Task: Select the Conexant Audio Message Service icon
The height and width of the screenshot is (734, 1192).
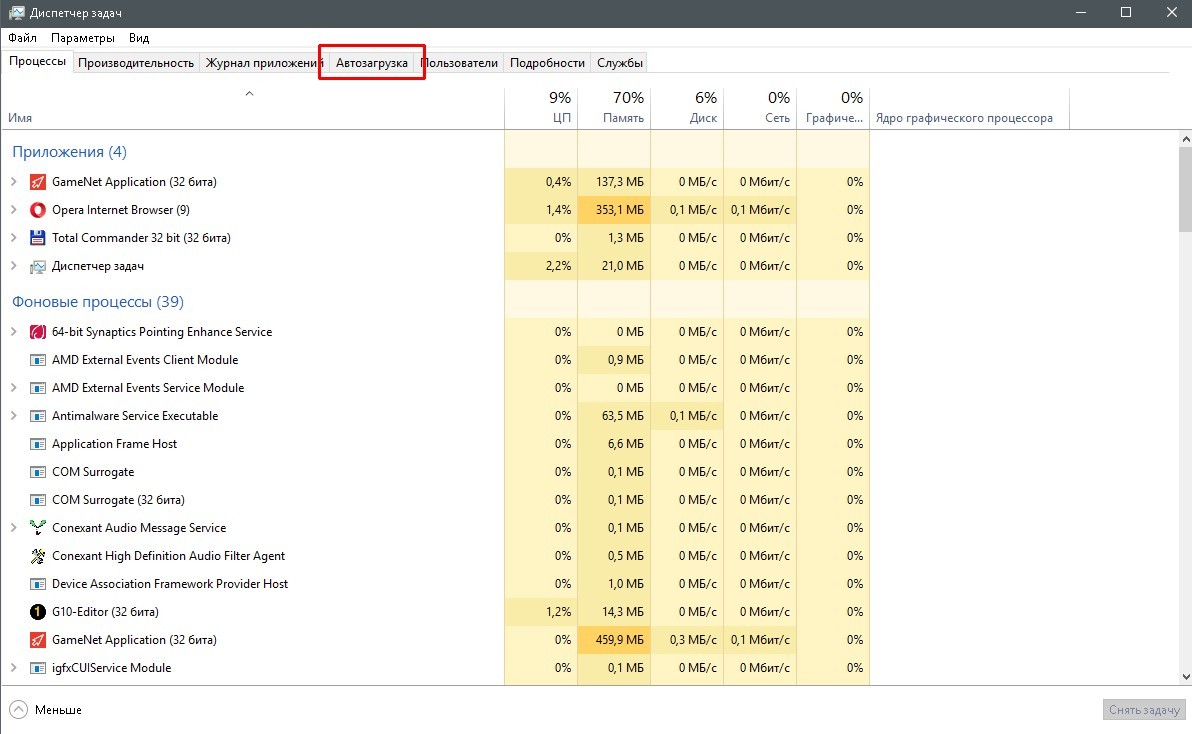Action: [37, 527]
